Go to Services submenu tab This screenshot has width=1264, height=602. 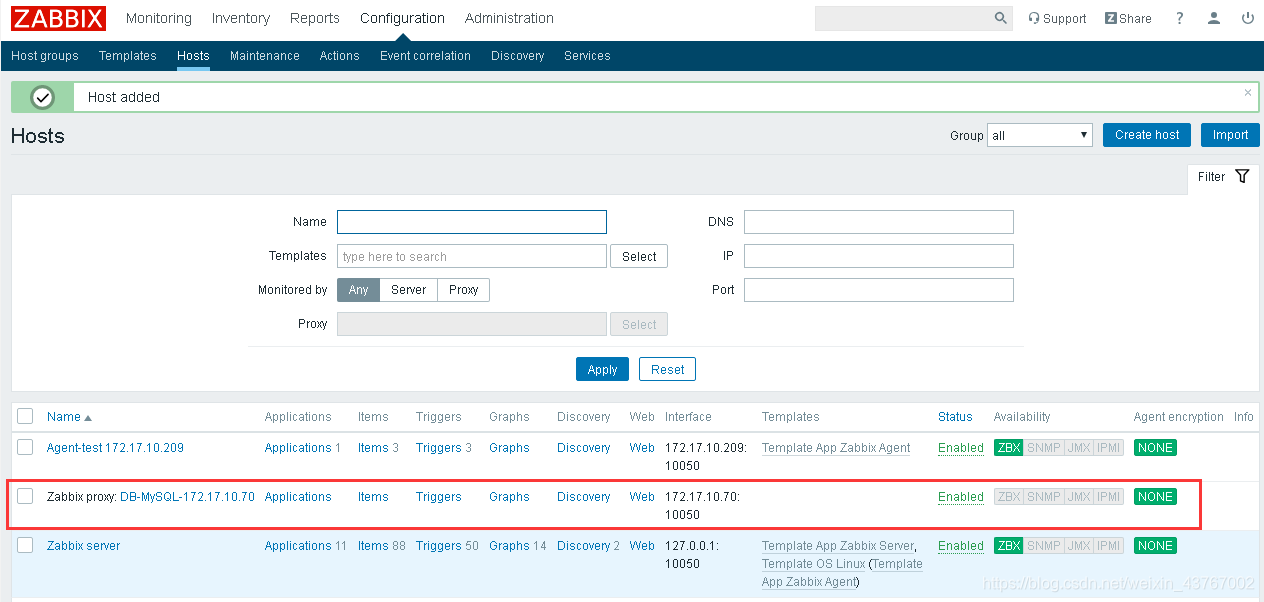[587, 56]
